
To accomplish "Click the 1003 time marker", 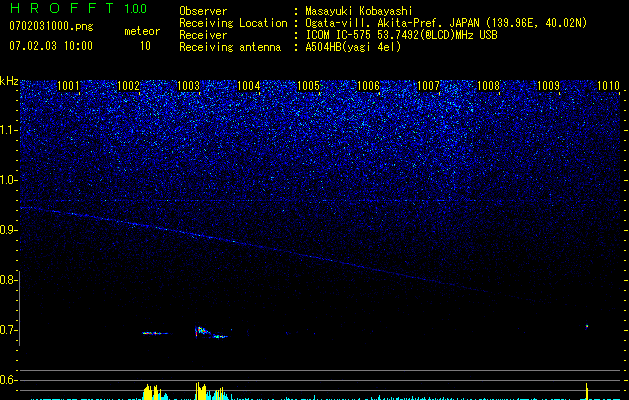I will (188, 86).
